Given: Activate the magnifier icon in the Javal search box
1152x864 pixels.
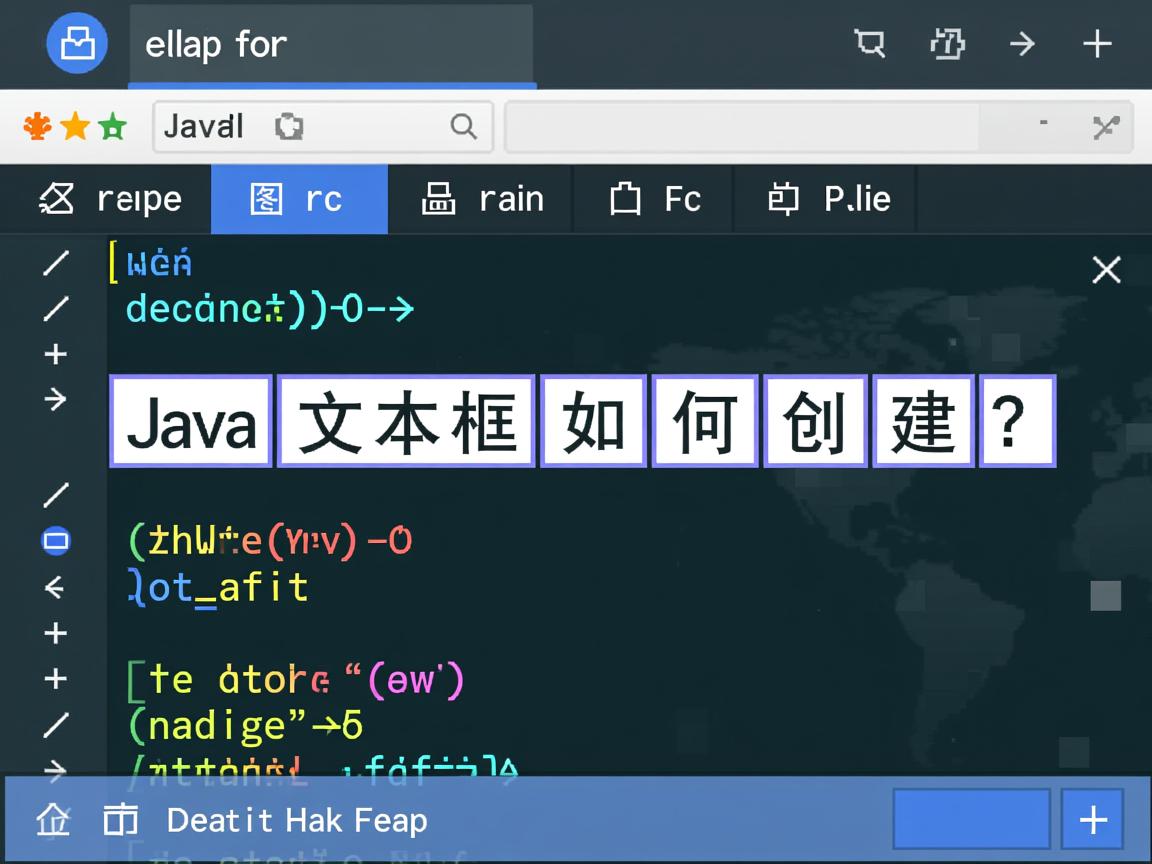Looking at the screenshot, I should (x=462, y=127).
